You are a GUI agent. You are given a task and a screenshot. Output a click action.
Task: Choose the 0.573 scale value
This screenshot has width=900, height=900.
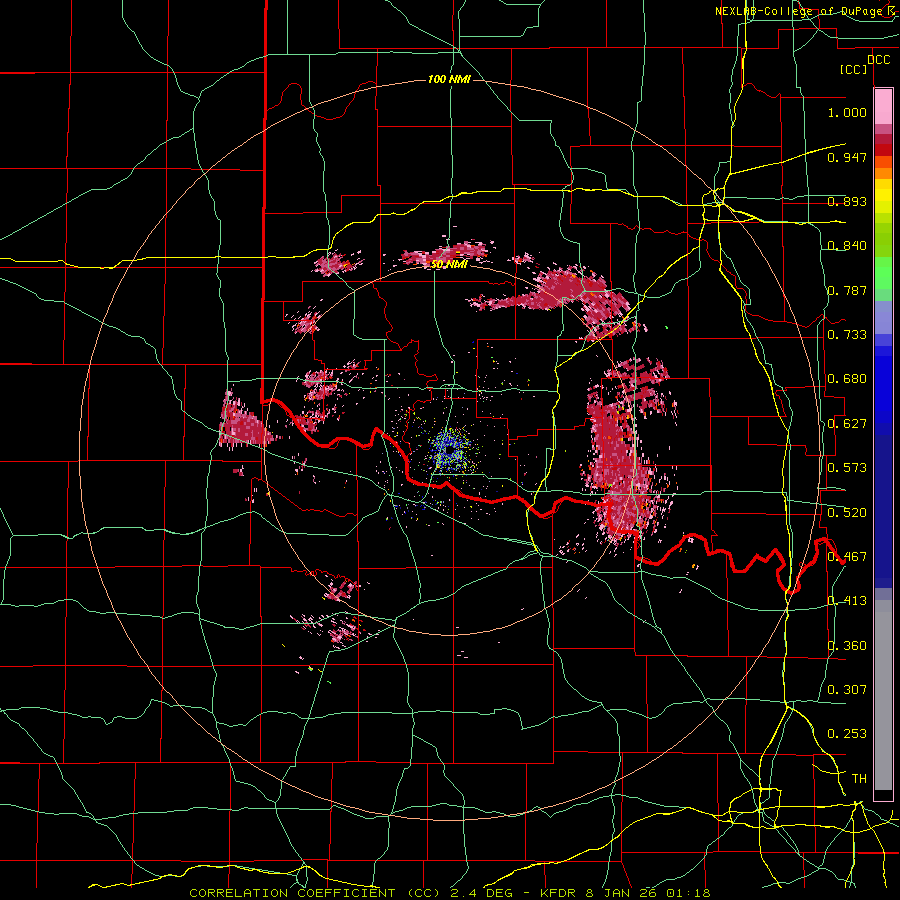(847, 468)
